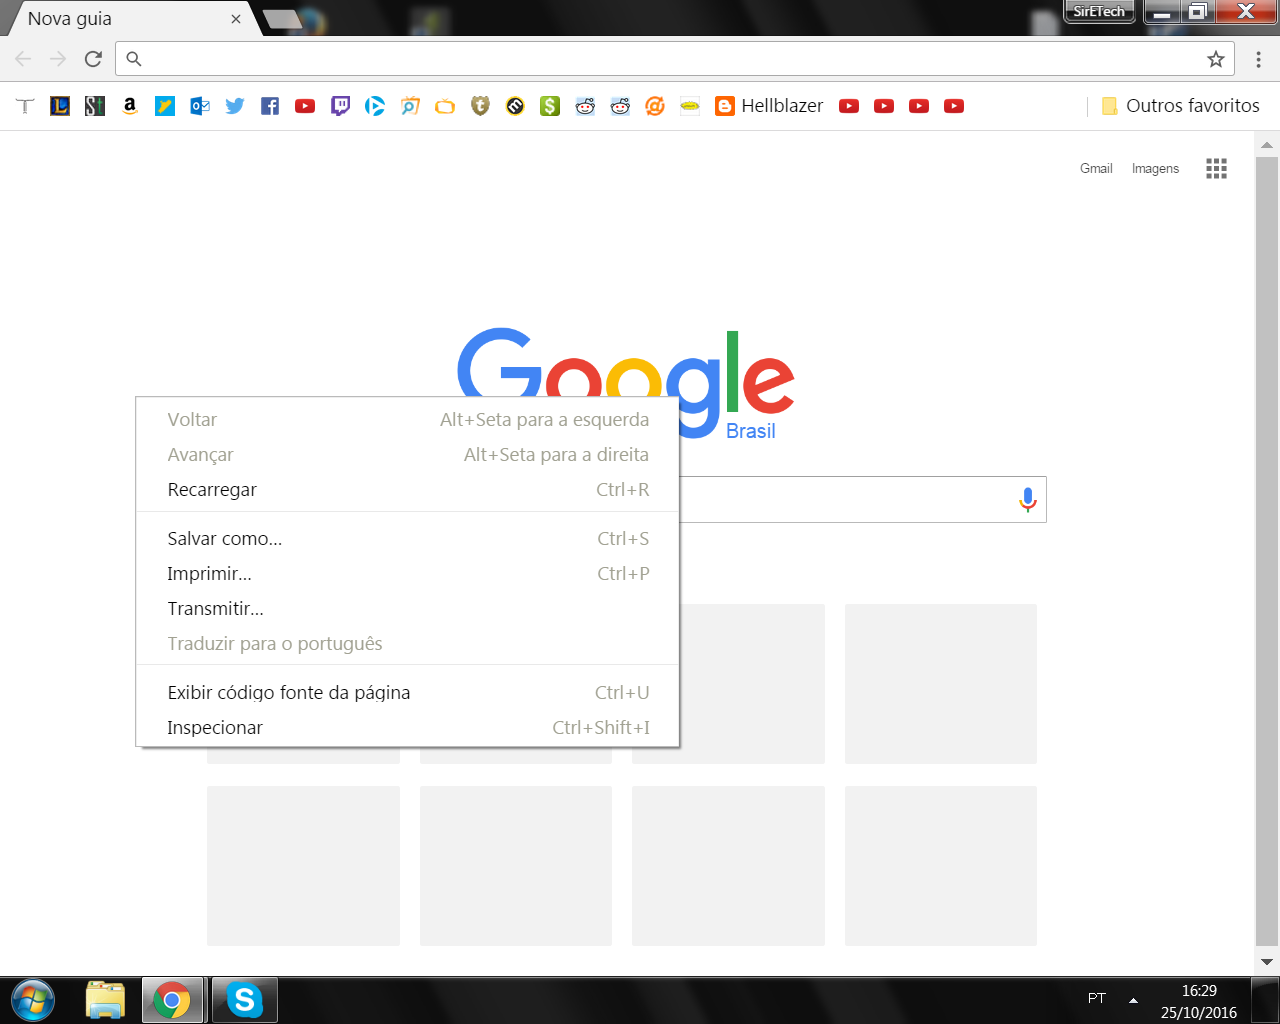
Task: Select Imprimir... in the context menu
Action: click(408, 574)
